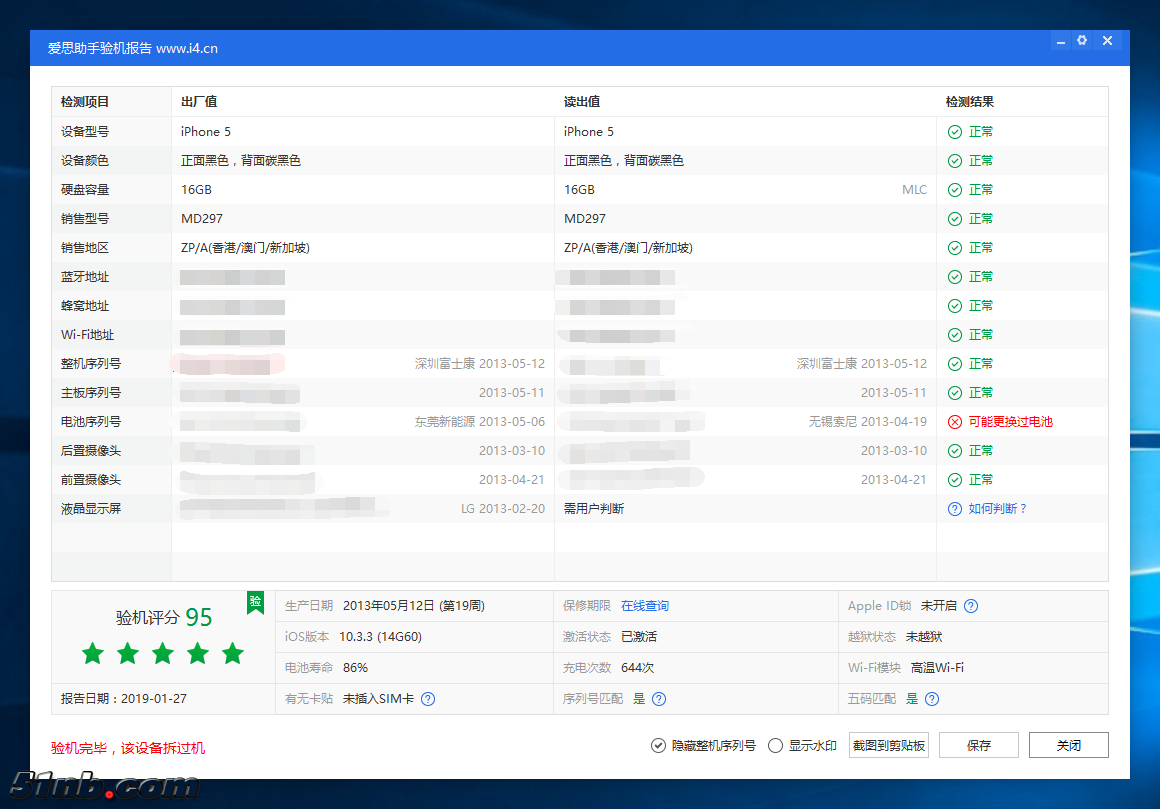
Task: Click the green check icon in 设备型号 row
Action: [955, 132]
